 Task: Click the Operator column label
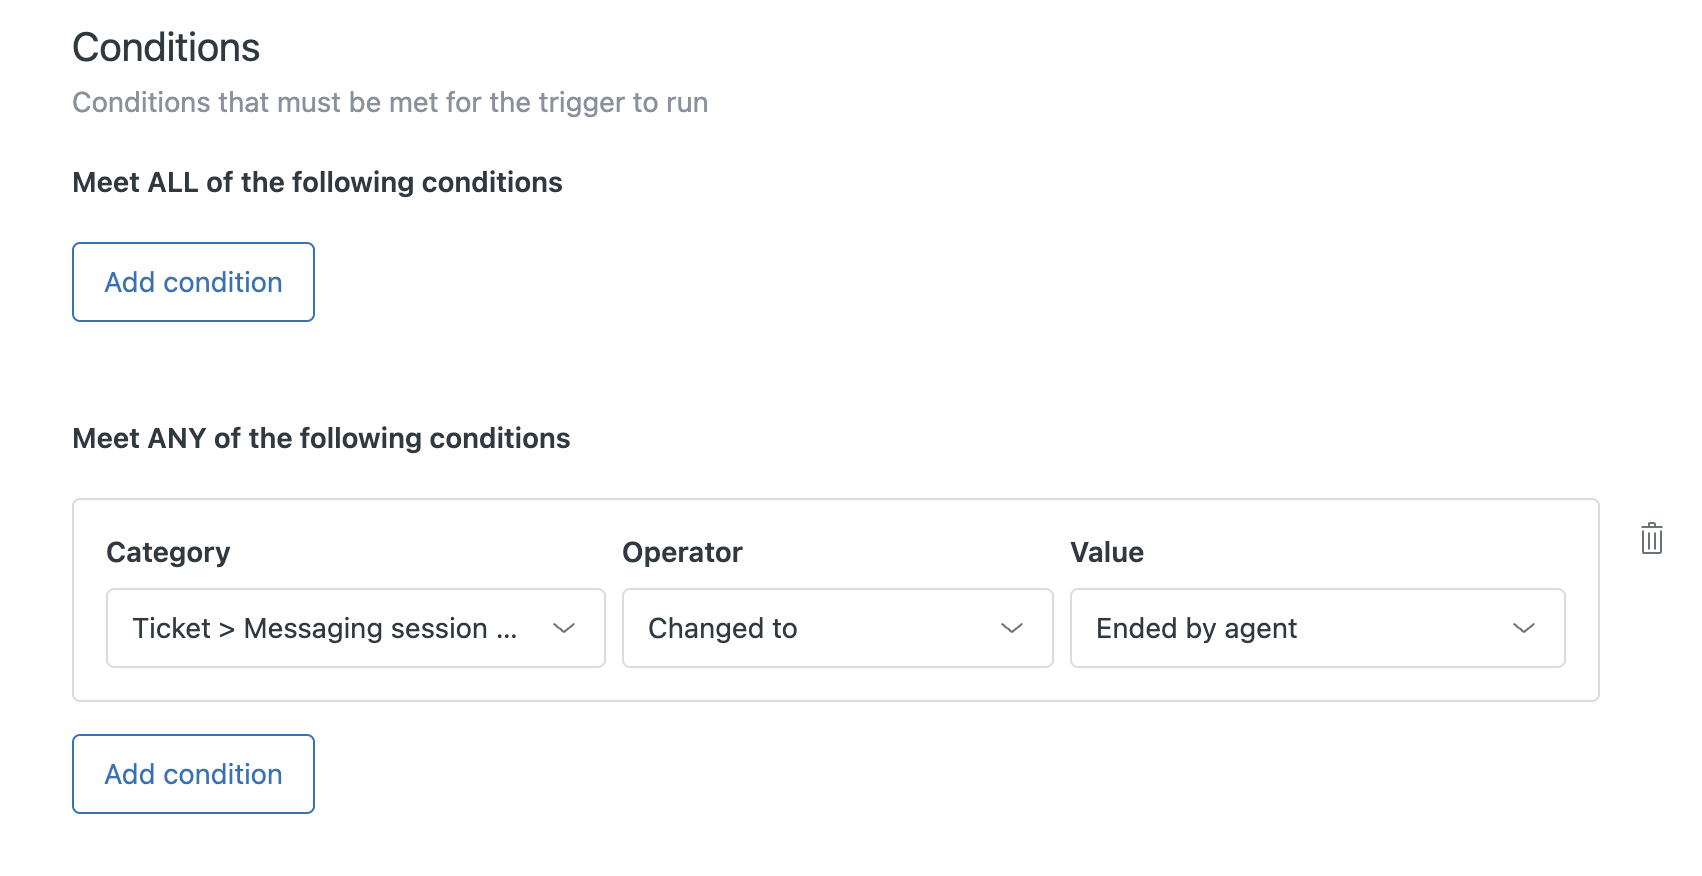682,552
